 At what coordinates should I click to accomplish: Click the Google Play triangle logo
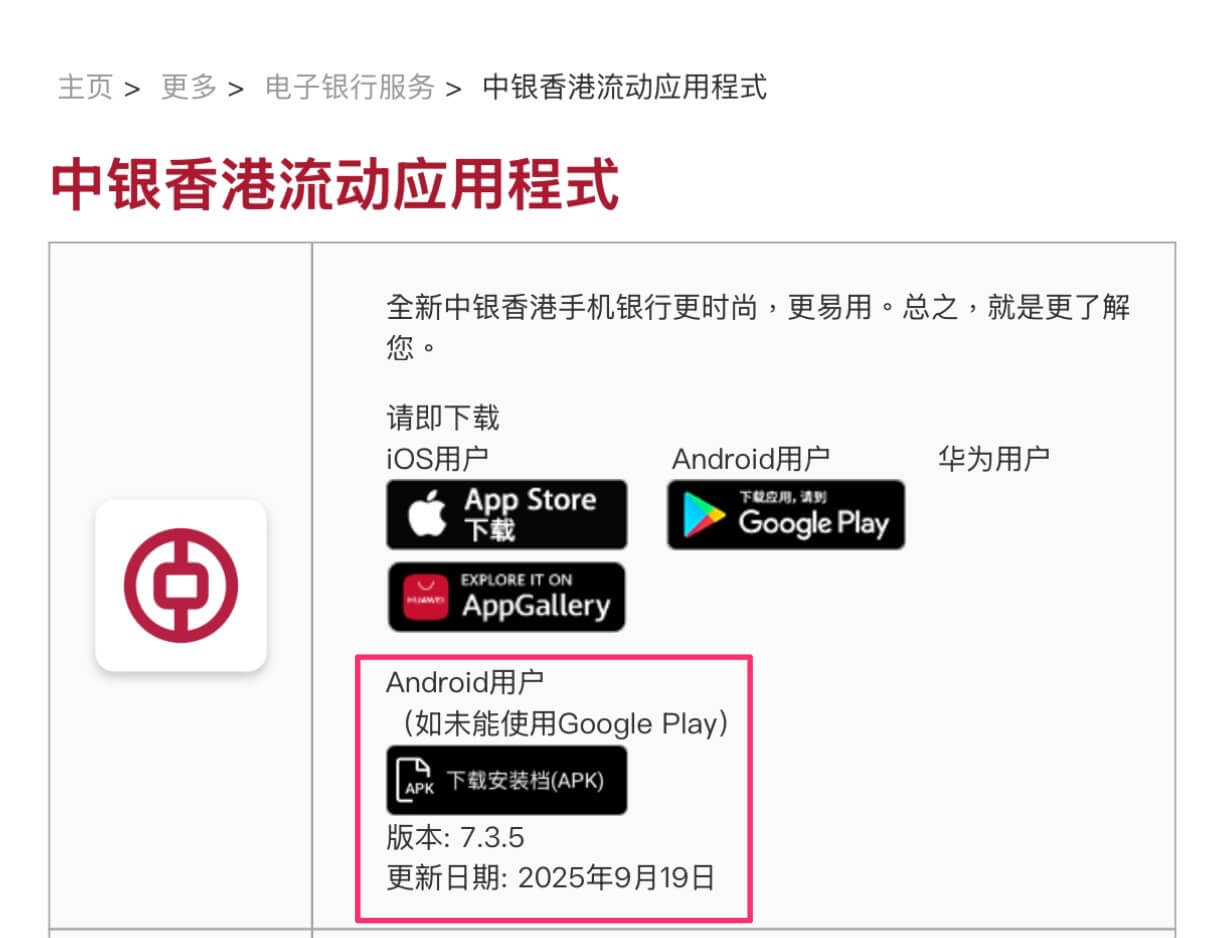(x=703, y=516)
